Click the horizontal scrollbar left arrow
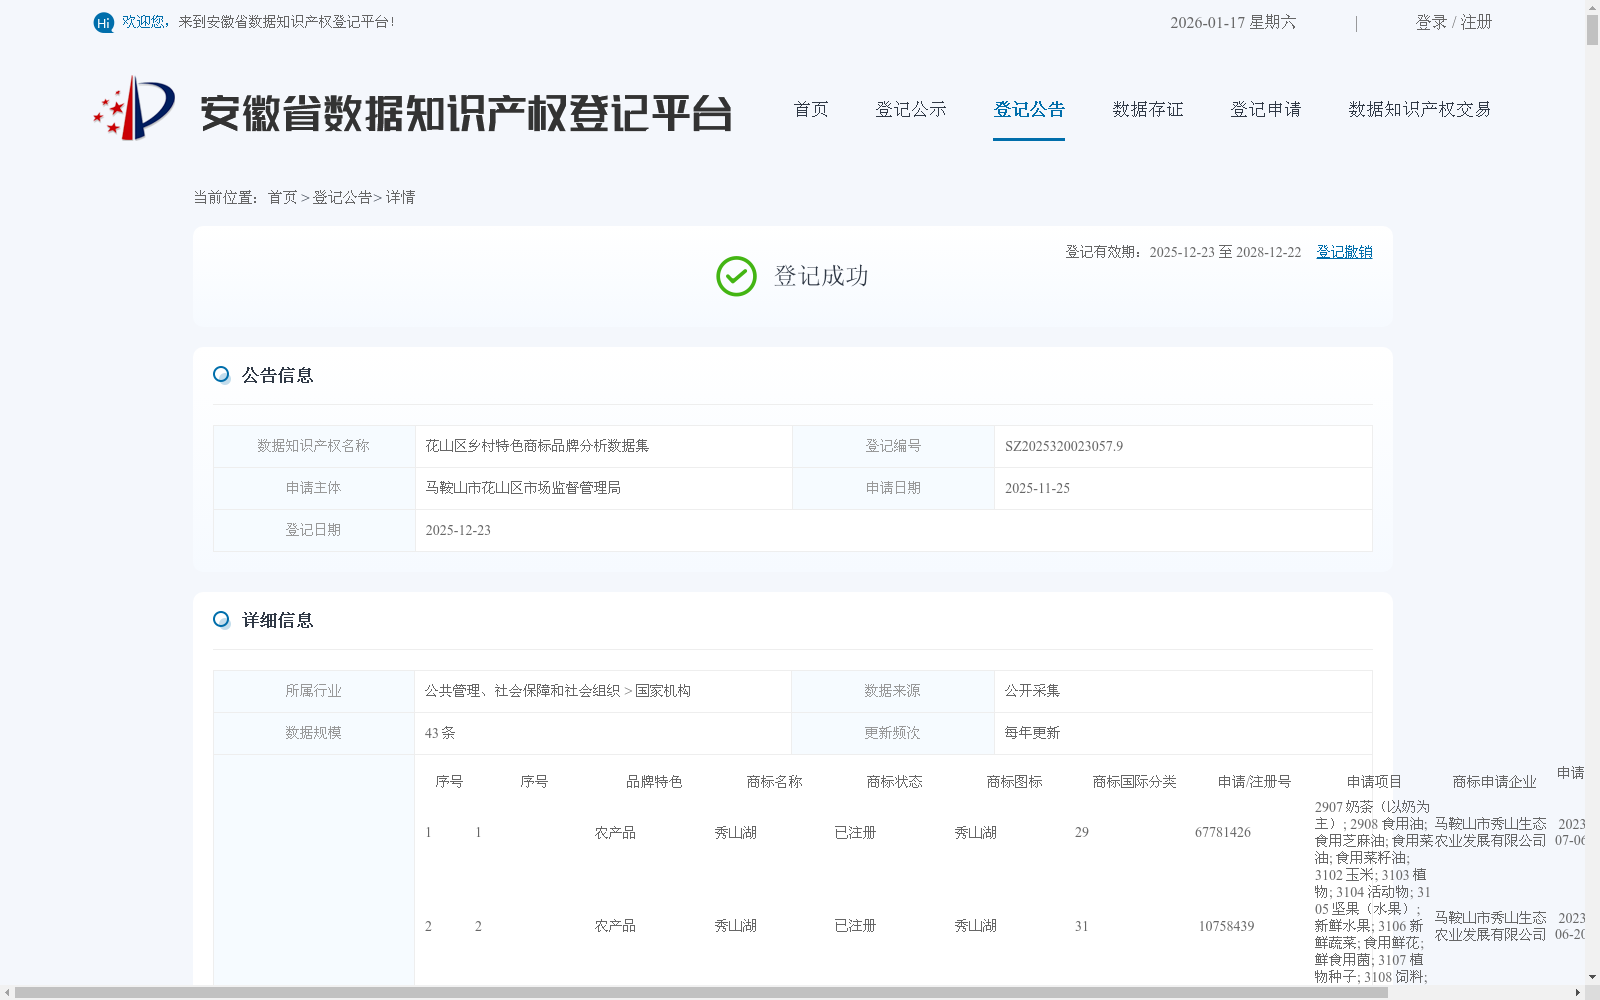 point(7,992)
